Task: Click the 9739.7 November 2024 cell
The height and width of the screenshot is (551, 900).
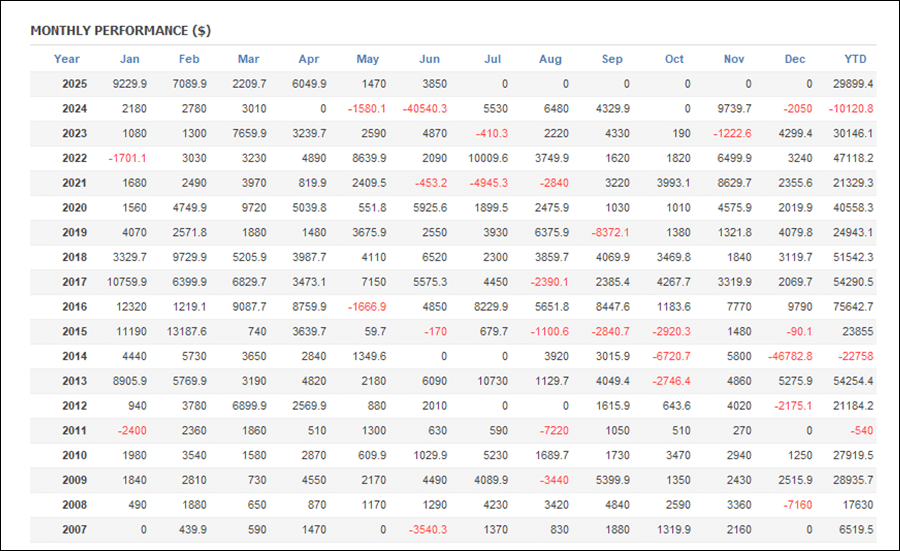Action: tap(734, 108)
